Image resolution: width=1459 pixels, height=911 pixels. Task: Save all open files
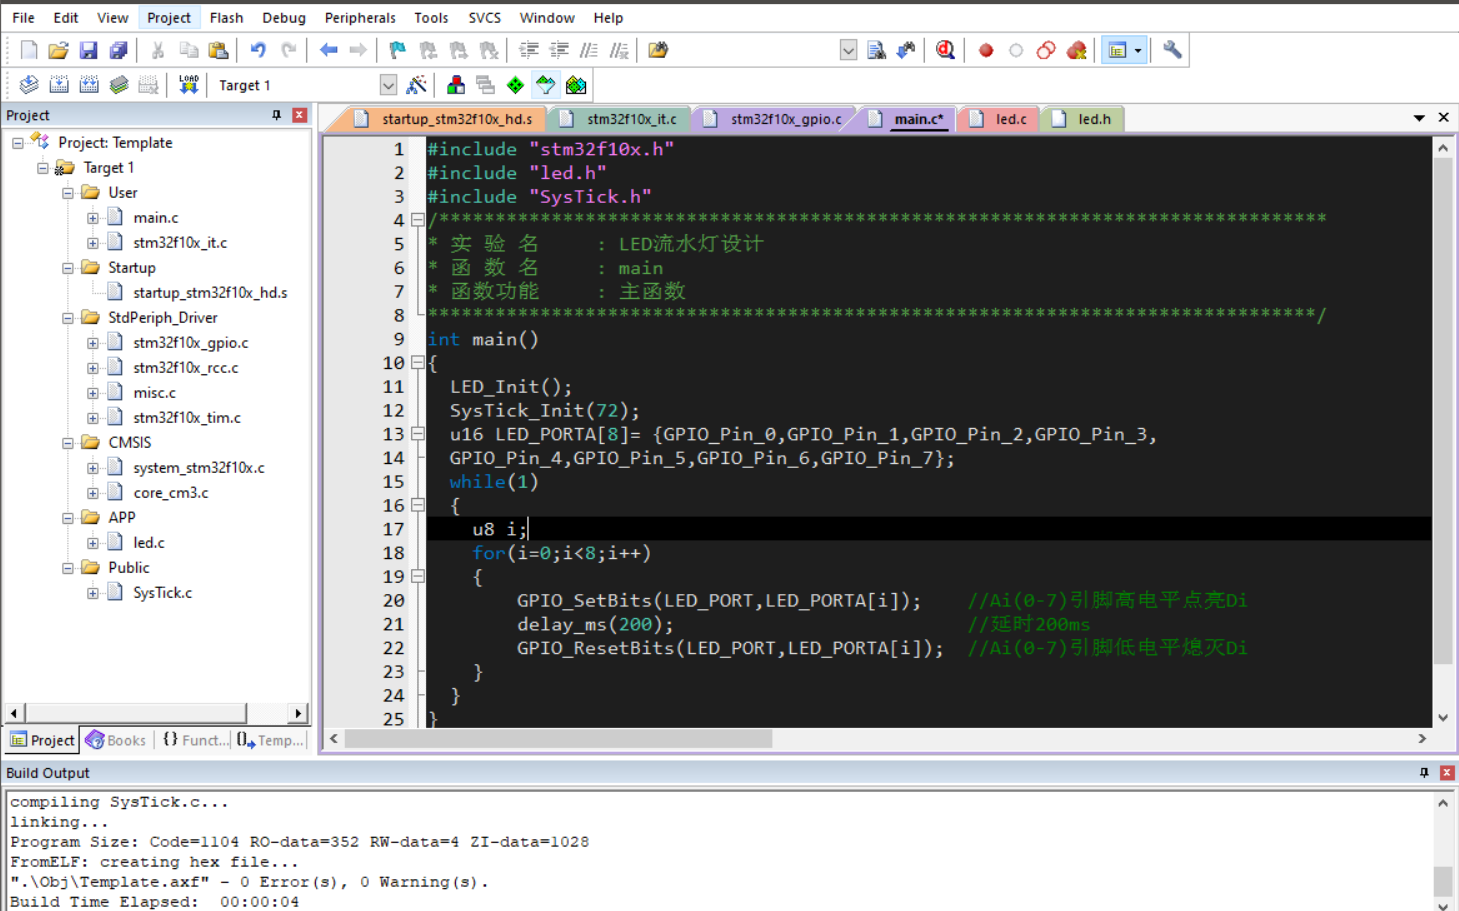[x=118, y=50]
